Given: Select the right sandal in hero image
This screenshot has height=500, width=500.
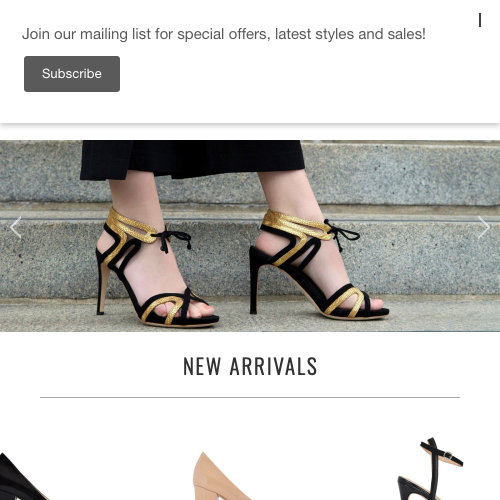Looking at the screenshot, I should (317, 265).
